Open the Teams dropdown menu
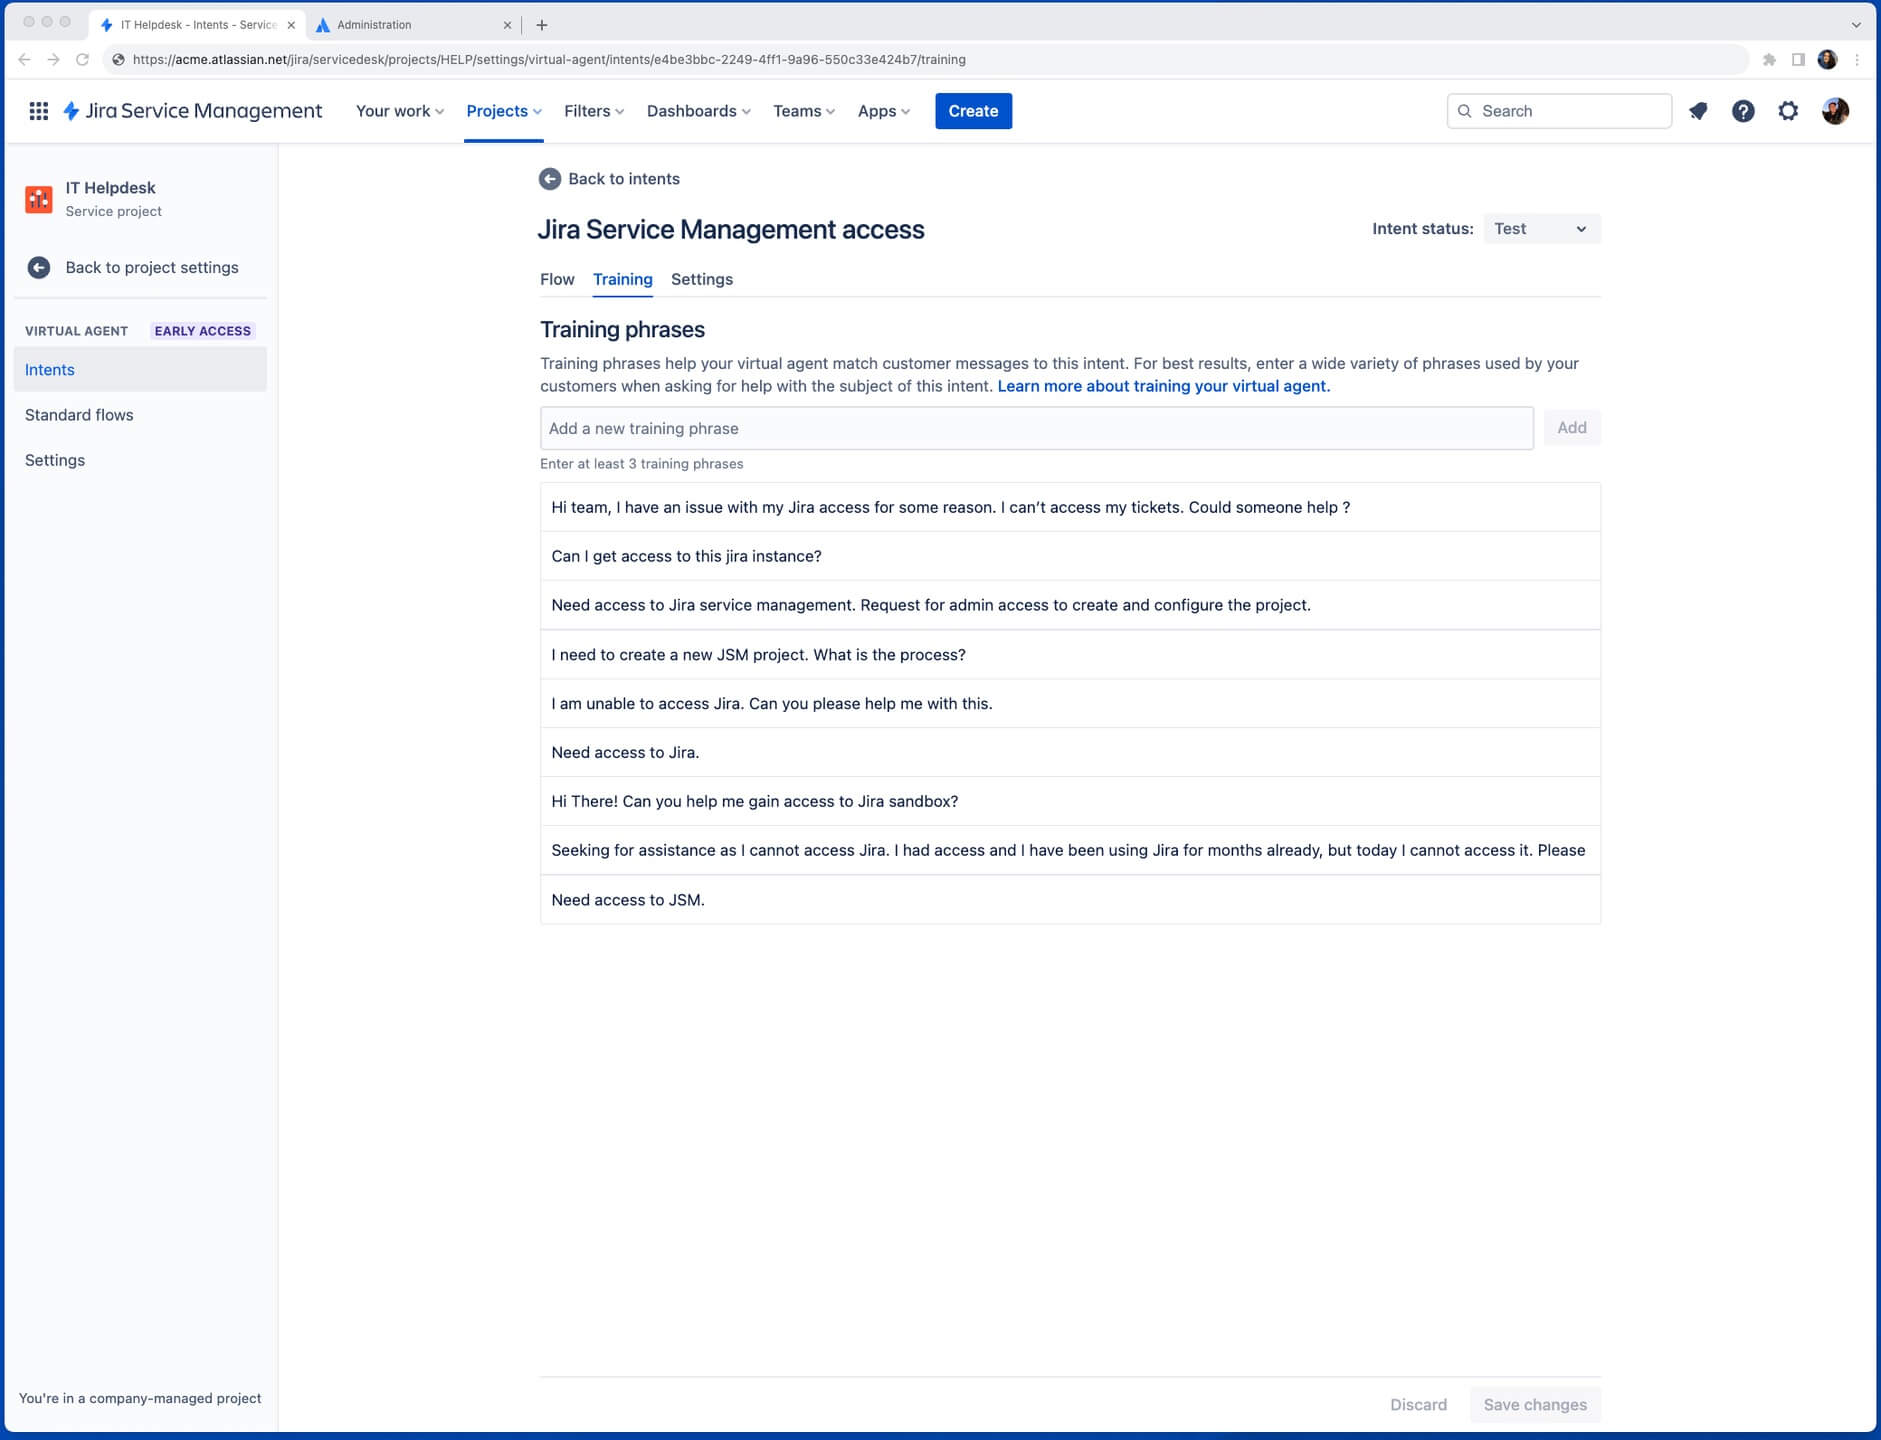This screenshot has height=1440, width=1881. pyautogui.click(x=803, y=111)
